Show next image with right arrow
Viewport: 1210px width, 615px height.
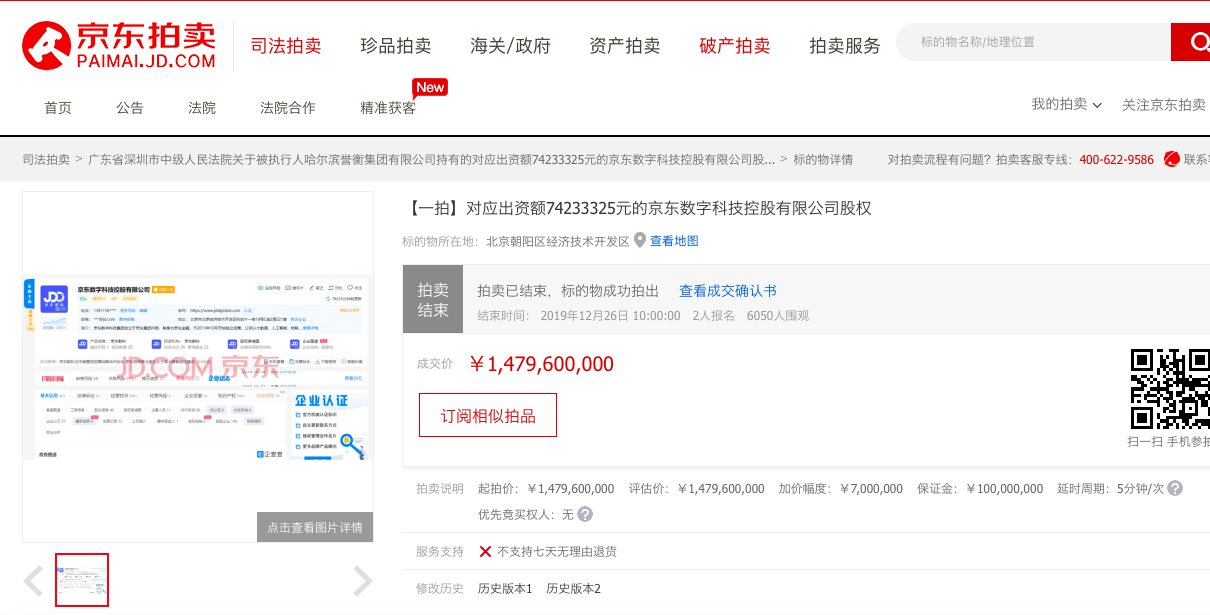(362, 581)
